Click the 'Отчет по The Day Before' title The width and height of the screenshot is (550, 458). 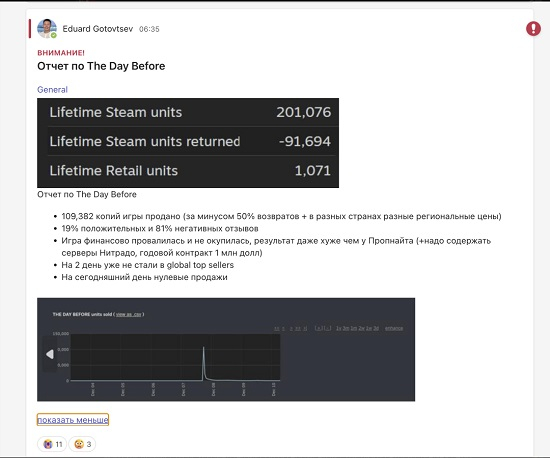101,66
